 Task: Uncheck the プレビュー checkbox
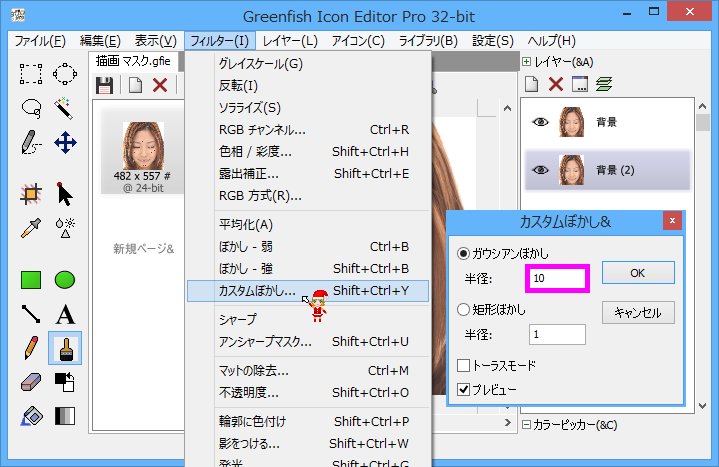(463, 389)
